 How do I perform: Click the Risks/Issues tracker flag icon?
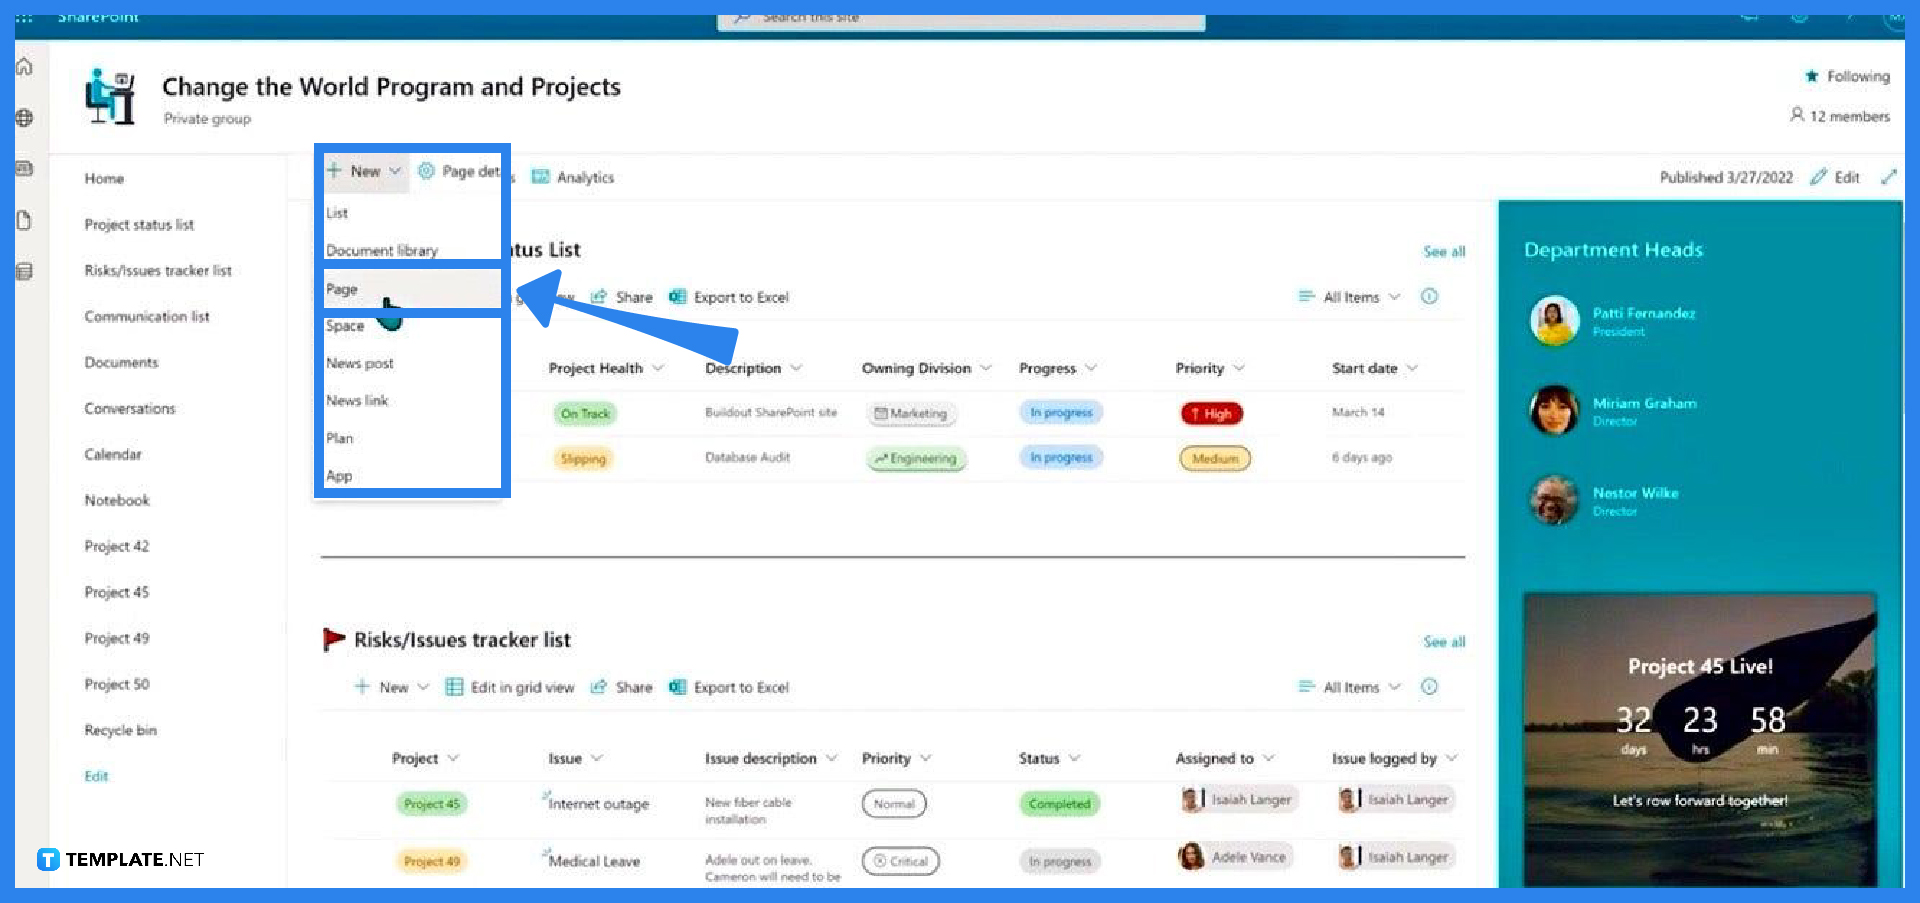click(333, 639)
